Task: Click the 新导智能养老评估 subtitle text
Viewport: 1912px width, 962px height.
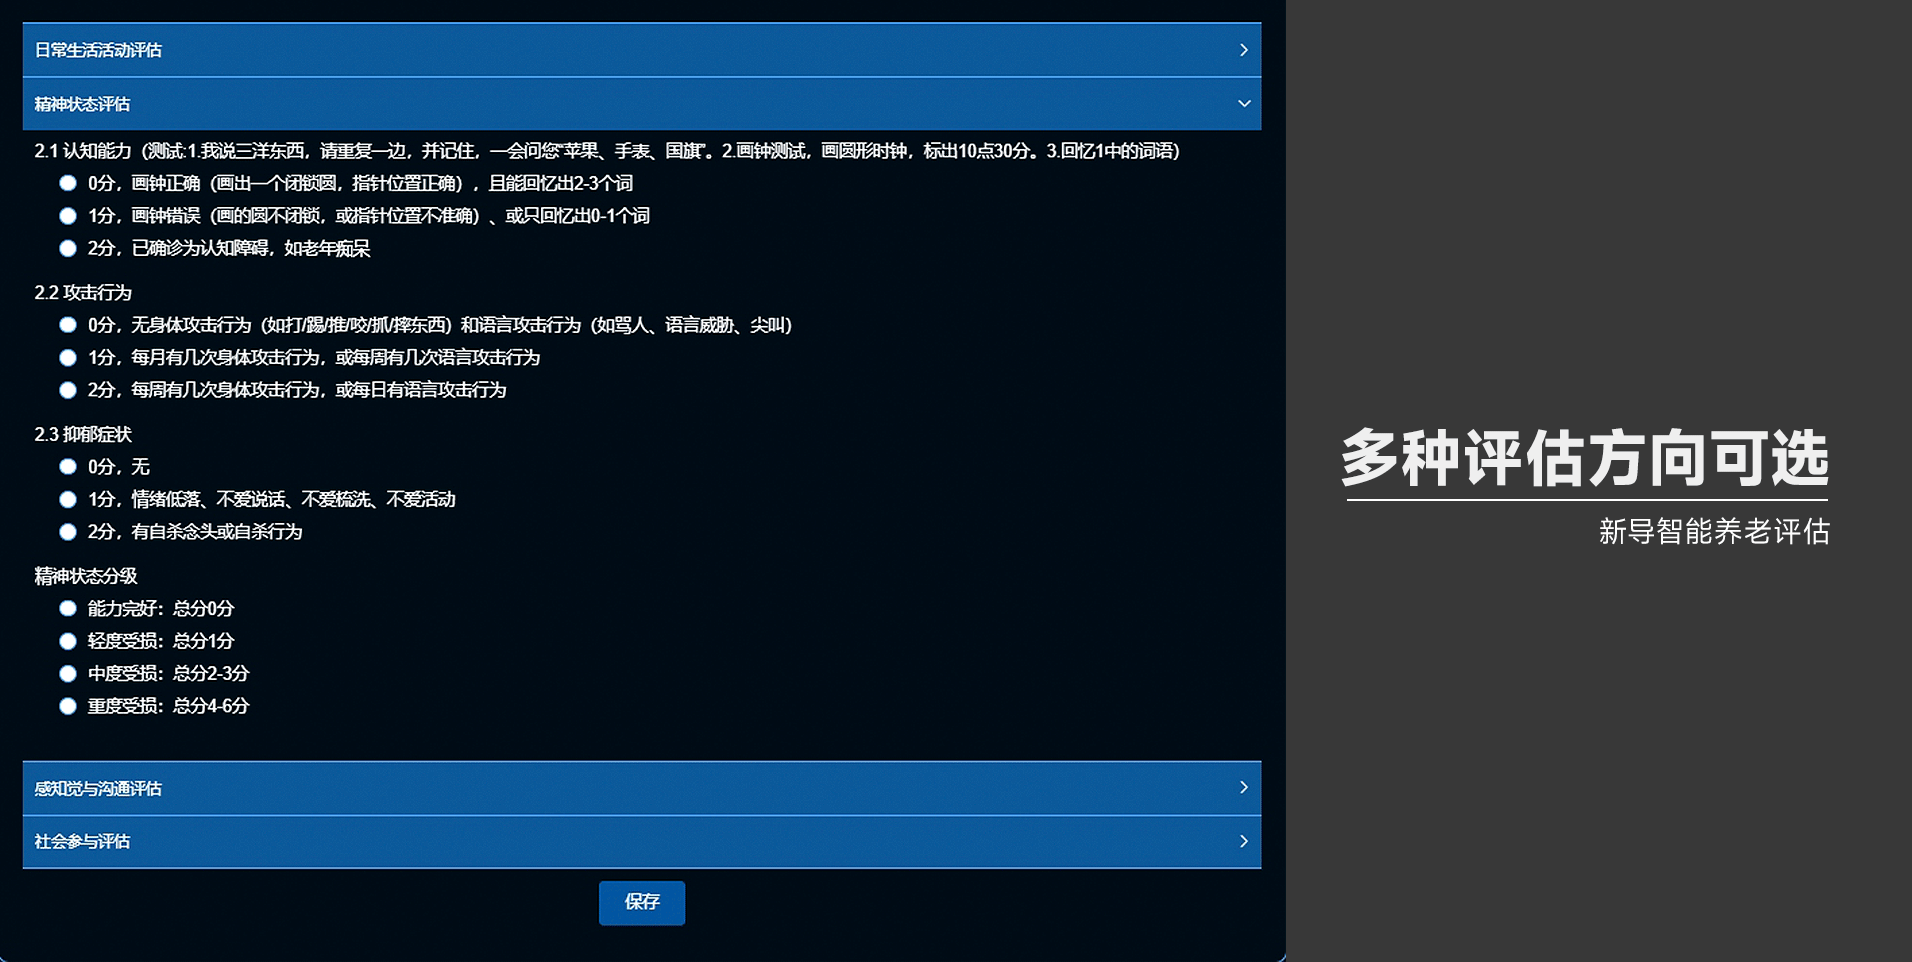Action: tap(1714, 531)
